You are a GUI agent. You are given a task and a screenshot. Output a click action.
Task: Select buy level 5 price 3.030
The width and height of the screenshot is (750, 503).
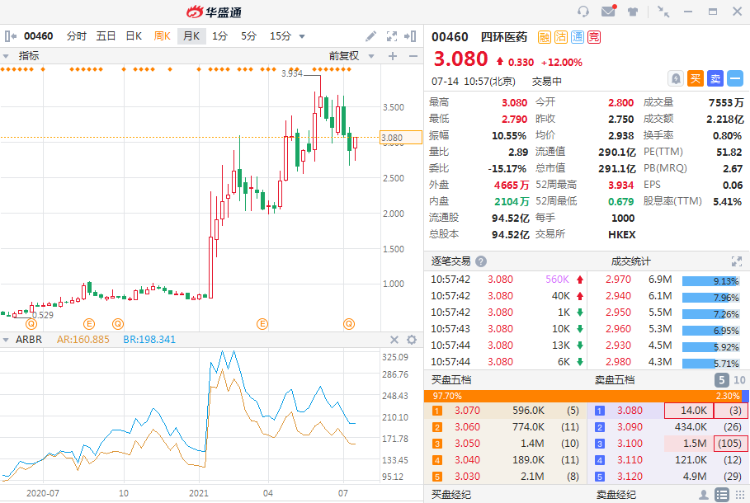click(x=467, y=477)
